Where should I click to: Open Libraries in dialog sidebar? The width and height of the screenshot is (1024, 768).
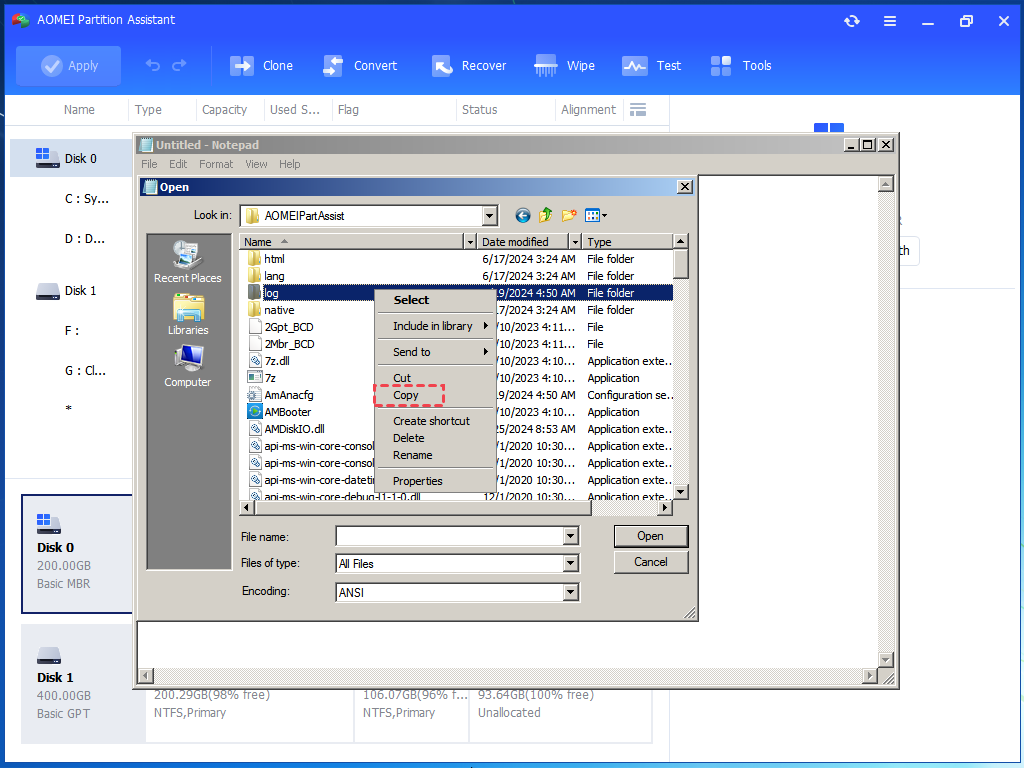pyautogui.click(x=188, y=314)
